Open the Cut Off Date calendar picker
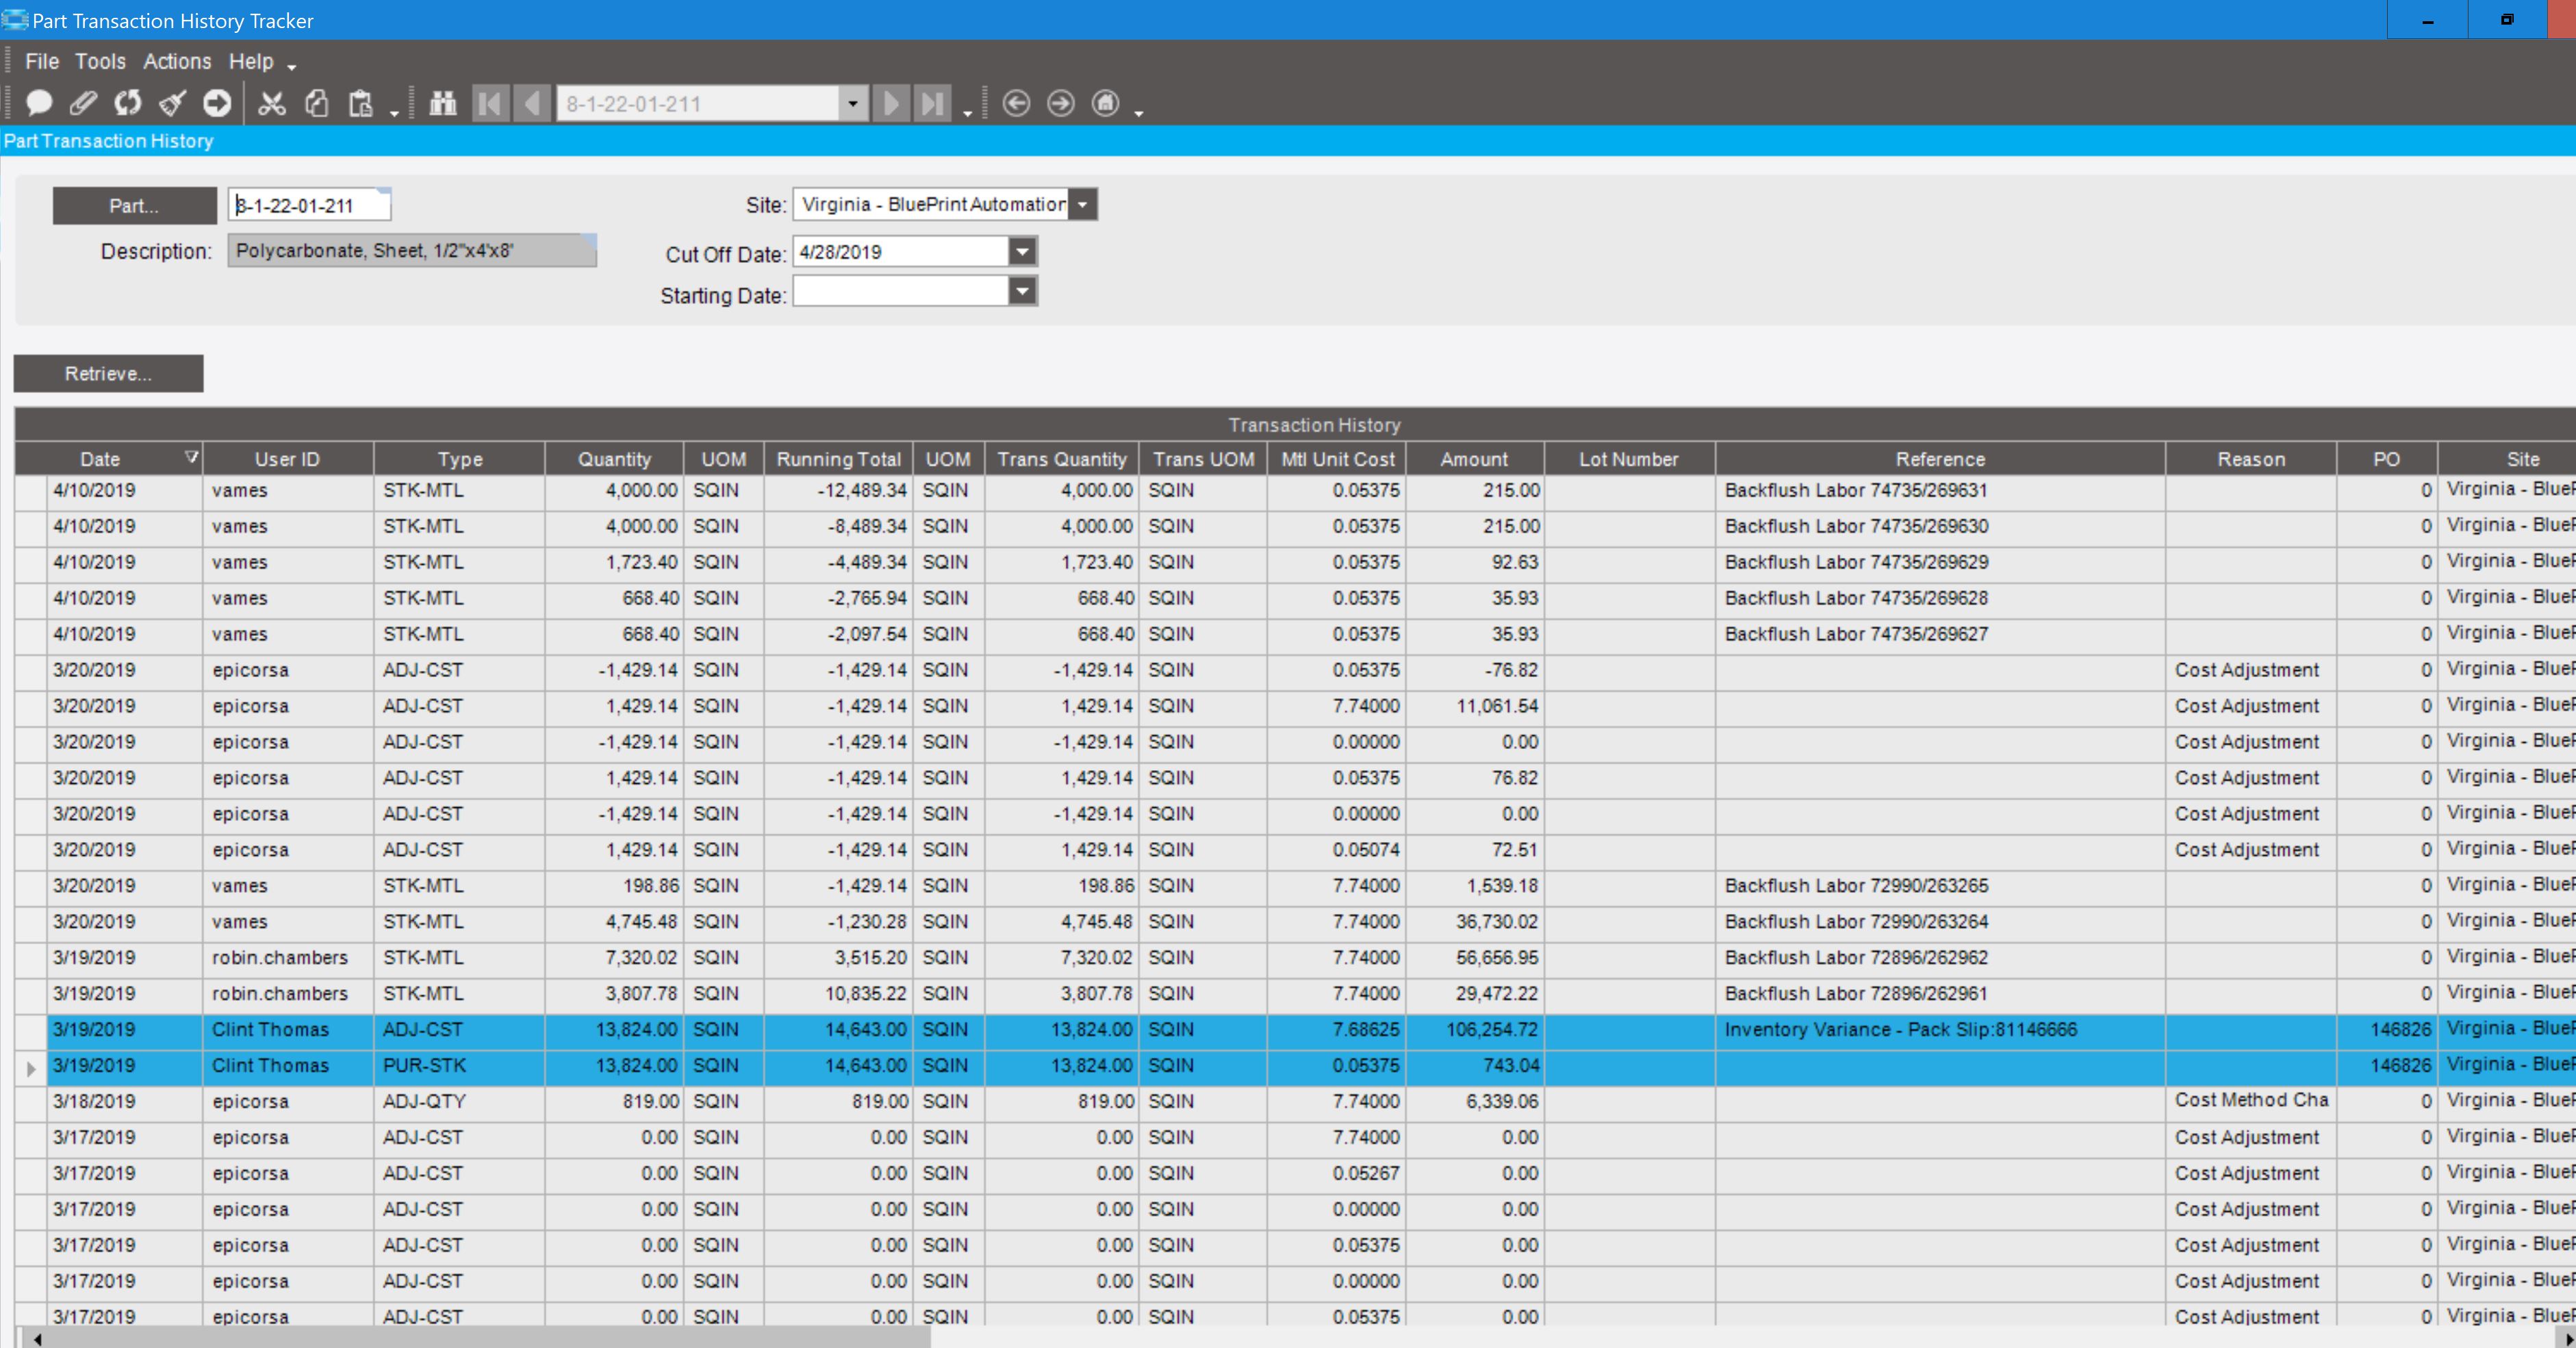2576x1348 pixels. coord(1021,251)
